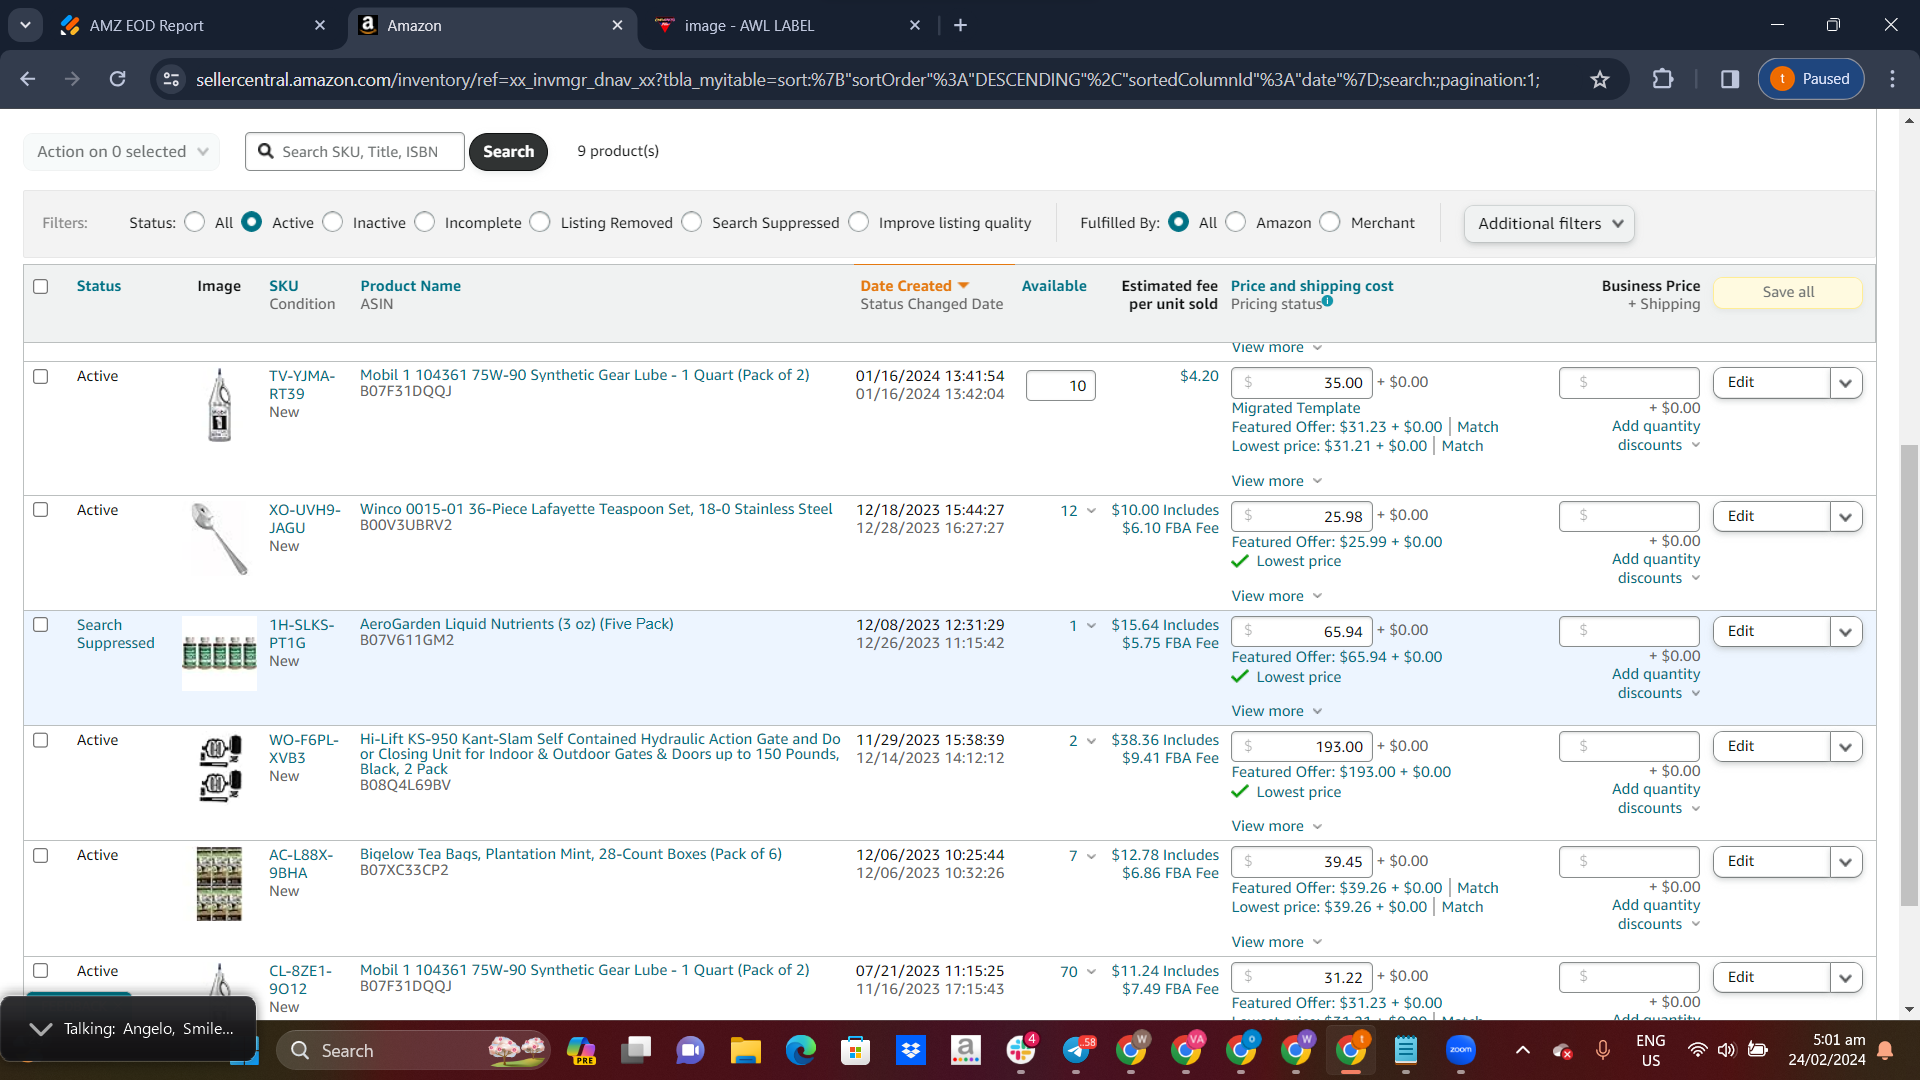
Task: Select the Inactive status filter
Action: tap(333, 222)
